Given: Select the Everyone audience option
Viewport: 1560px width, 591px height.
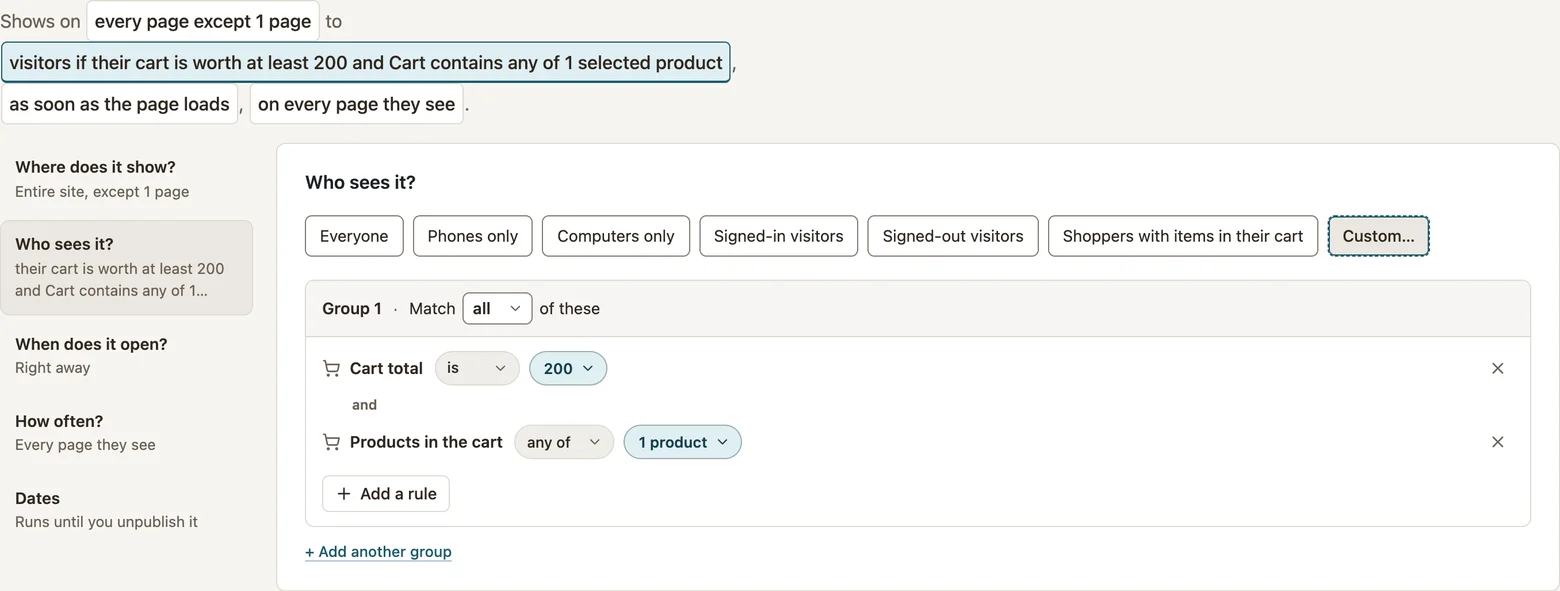Looking at the screenshot, I should click(354, 236).
